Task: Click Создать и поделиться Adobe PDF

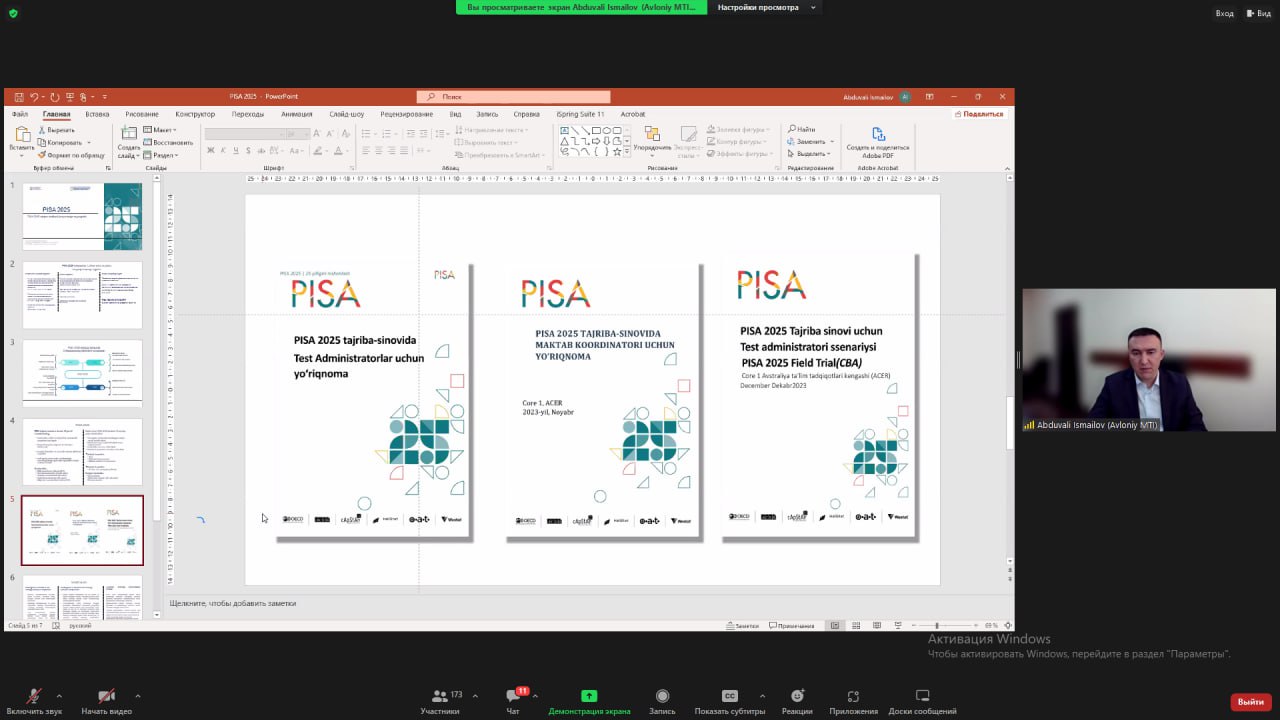Action: (878, 142)
